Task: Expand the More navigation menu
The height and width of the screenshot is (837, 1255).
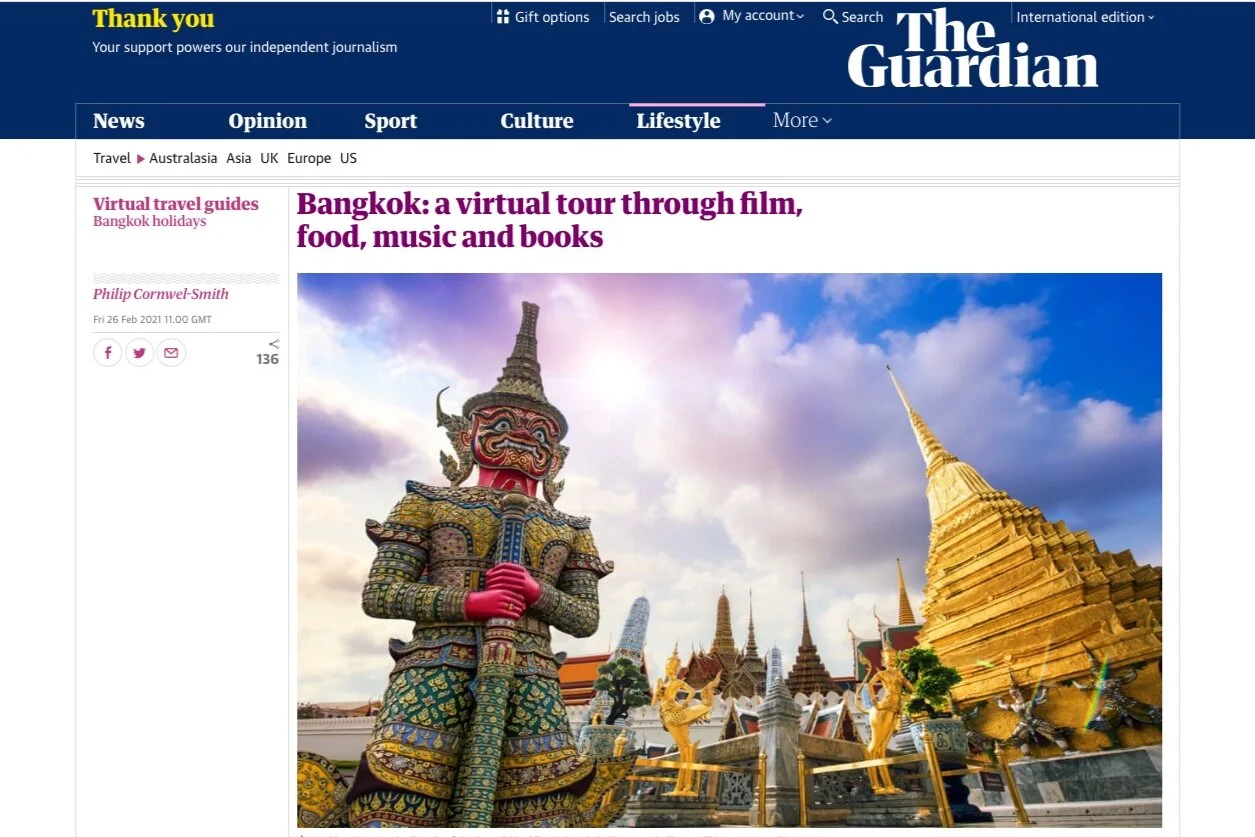Action: click(x=802, y=121)
